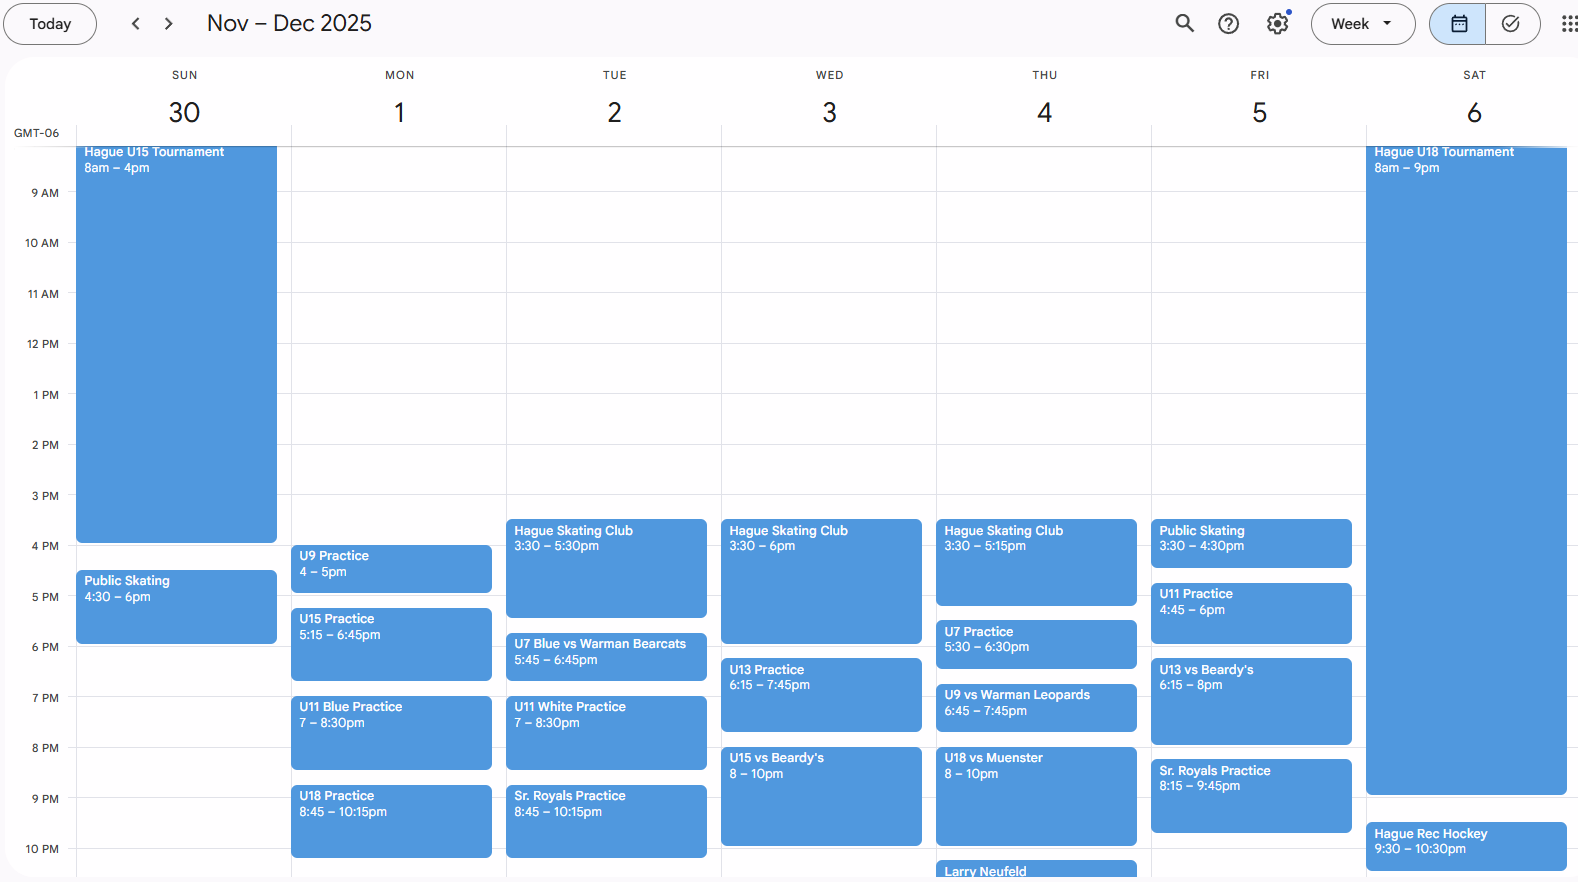Open the settings gear menu
The width and height of the screenshot is (1578, 882).
[1277, 24]
